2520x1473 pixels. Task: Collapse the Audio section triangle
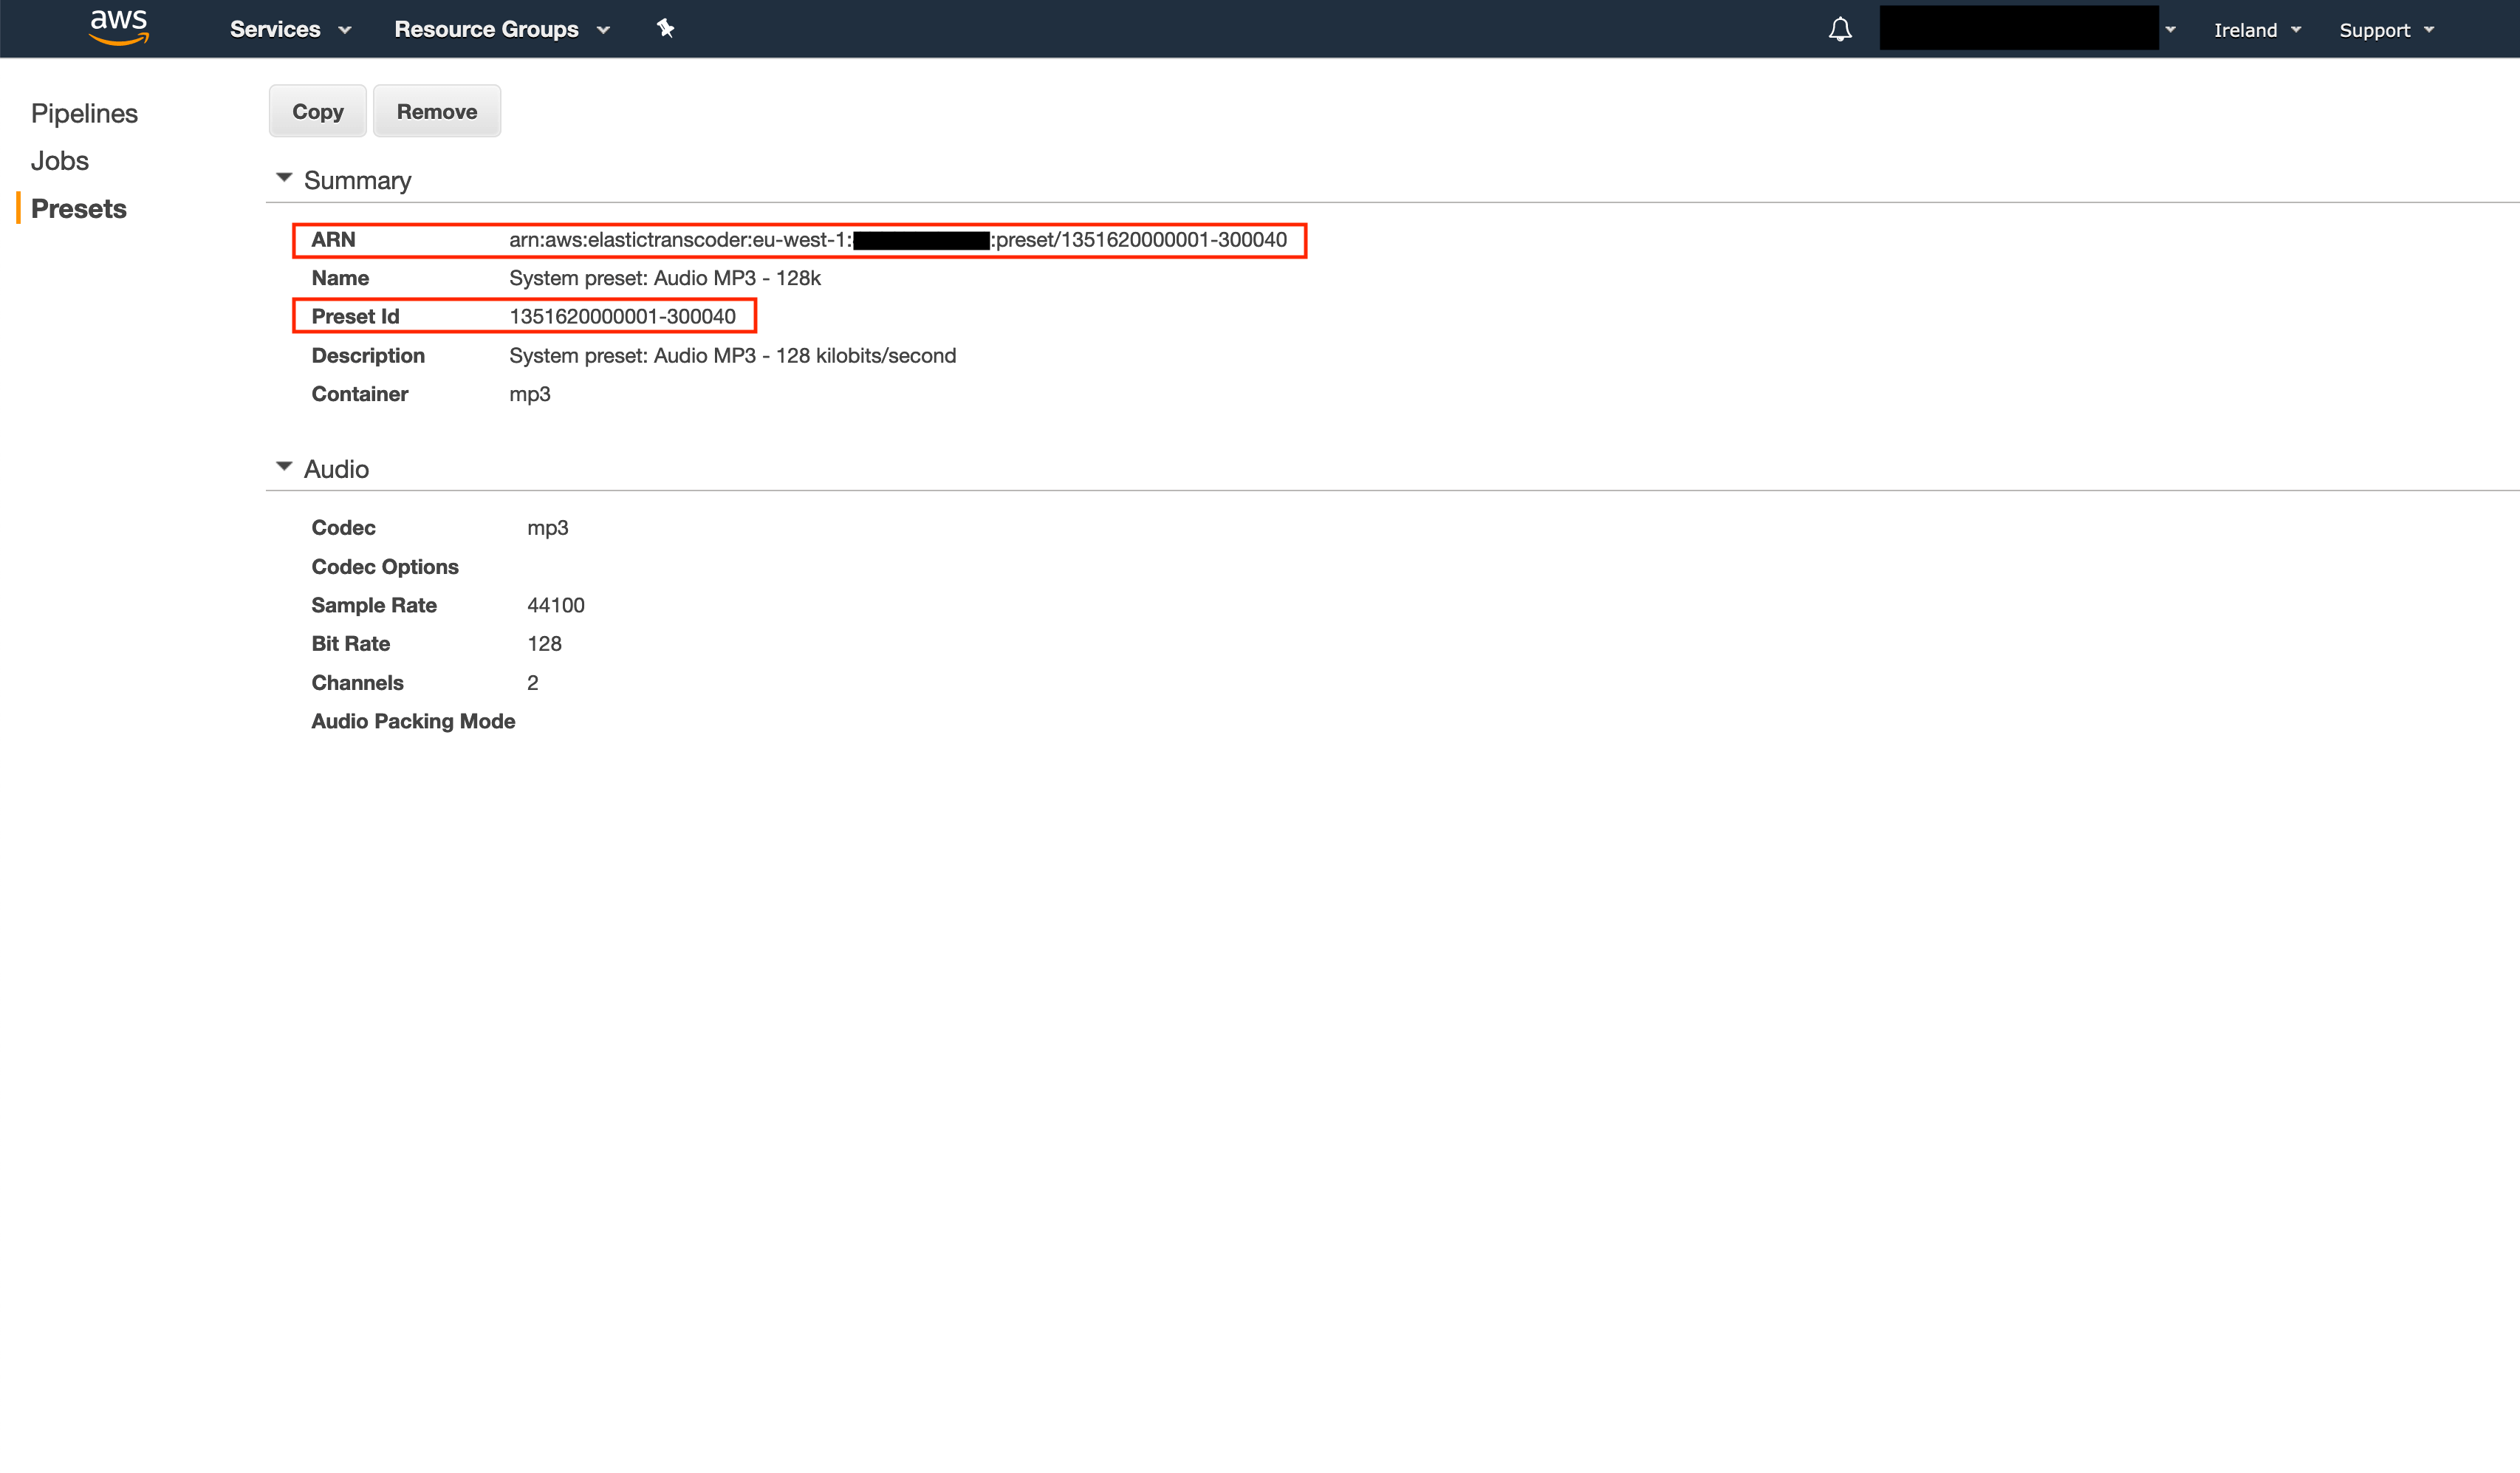284,467
